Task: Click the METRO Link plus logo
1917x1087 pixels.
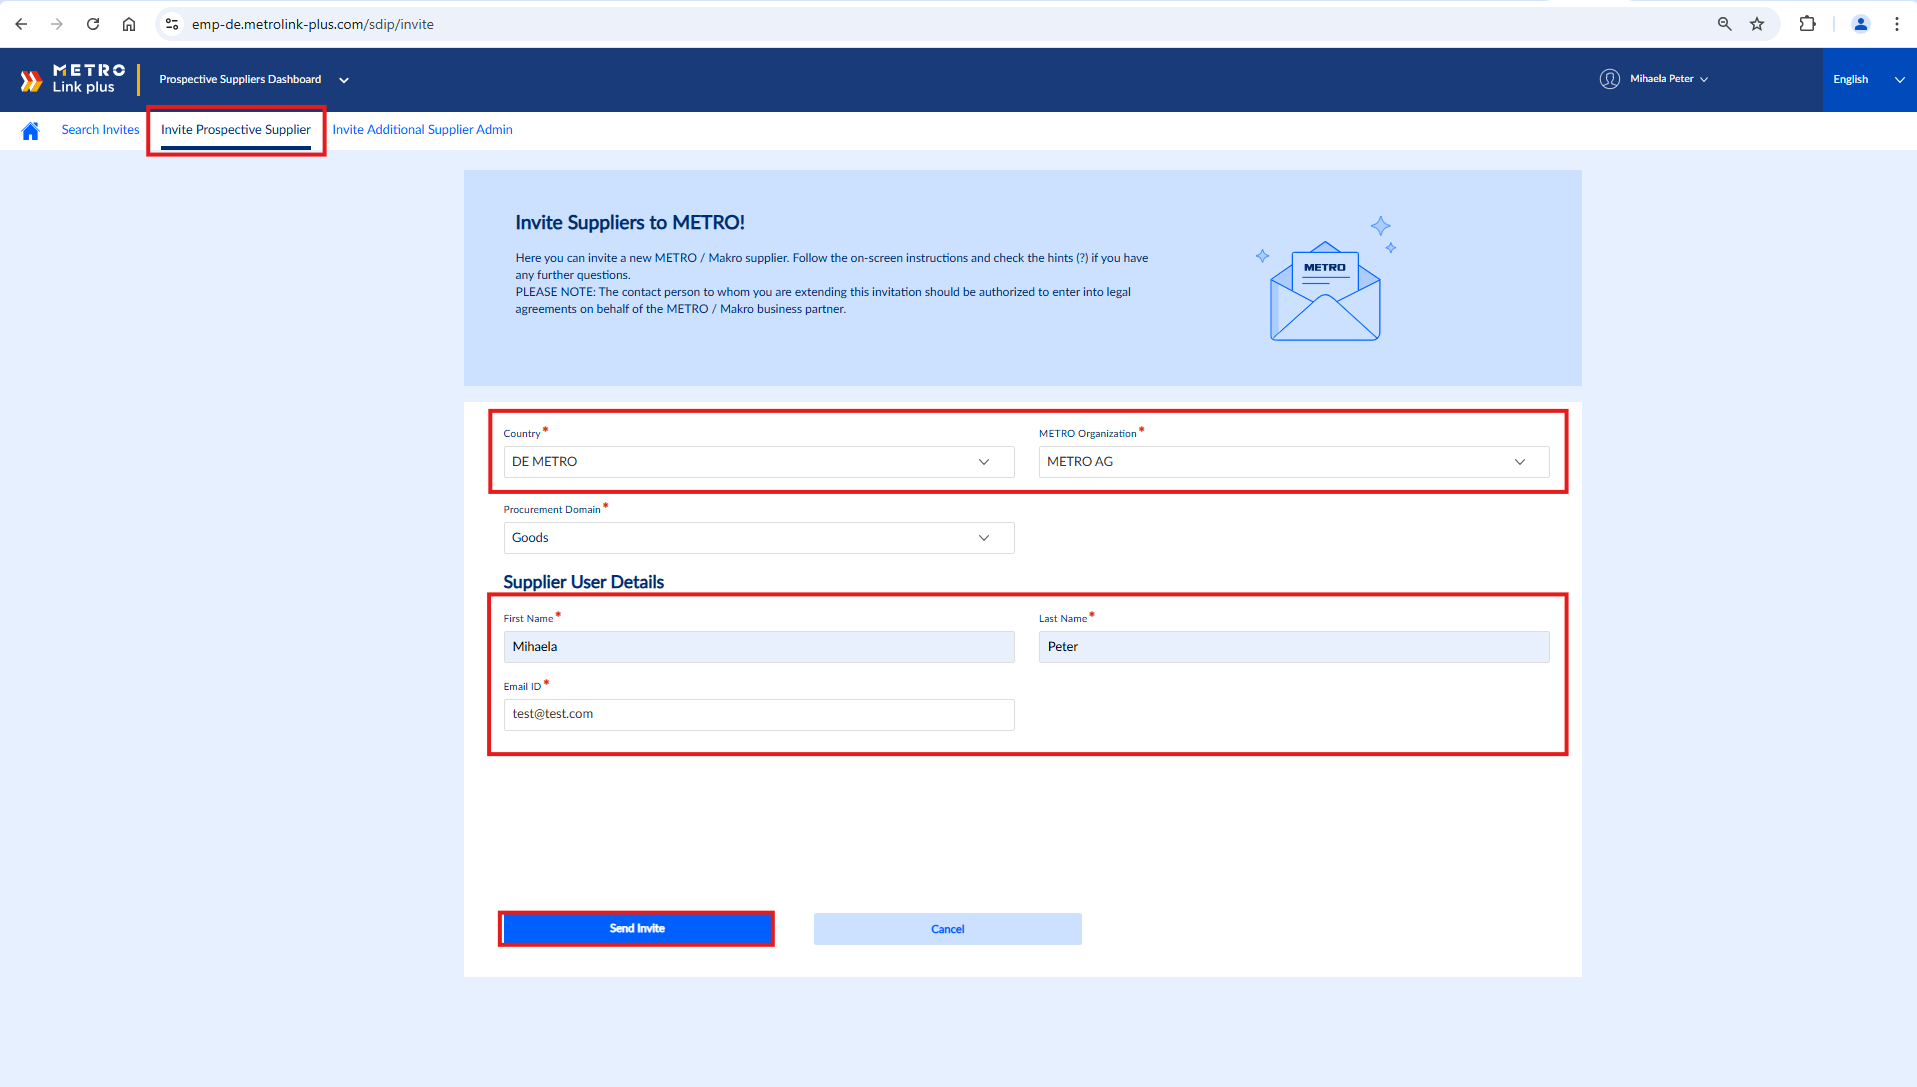Action: click(73, 79)
